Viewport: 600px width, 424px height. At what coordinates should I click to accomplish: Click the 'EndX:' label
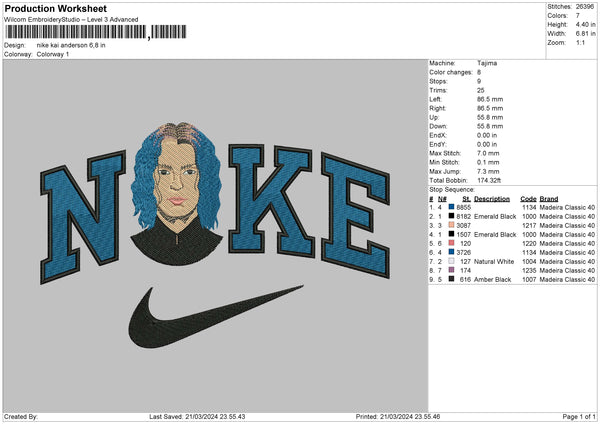[438, 135]
